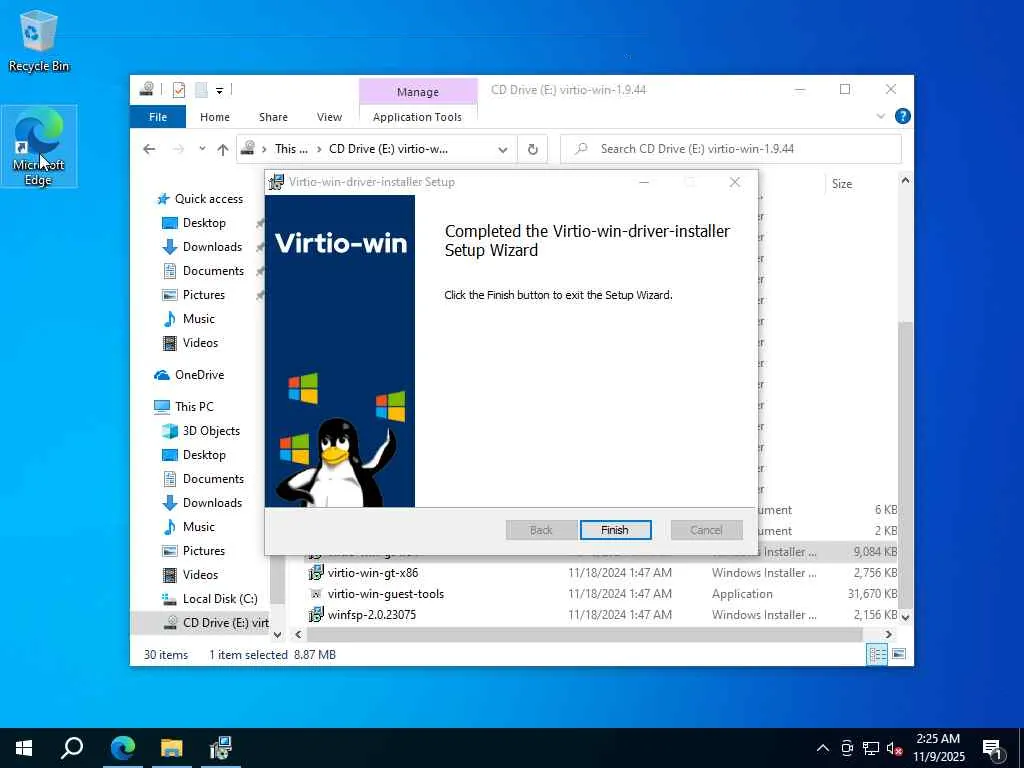
Task: Select This PC in navigation pane
Action: [x=194, y=407]
